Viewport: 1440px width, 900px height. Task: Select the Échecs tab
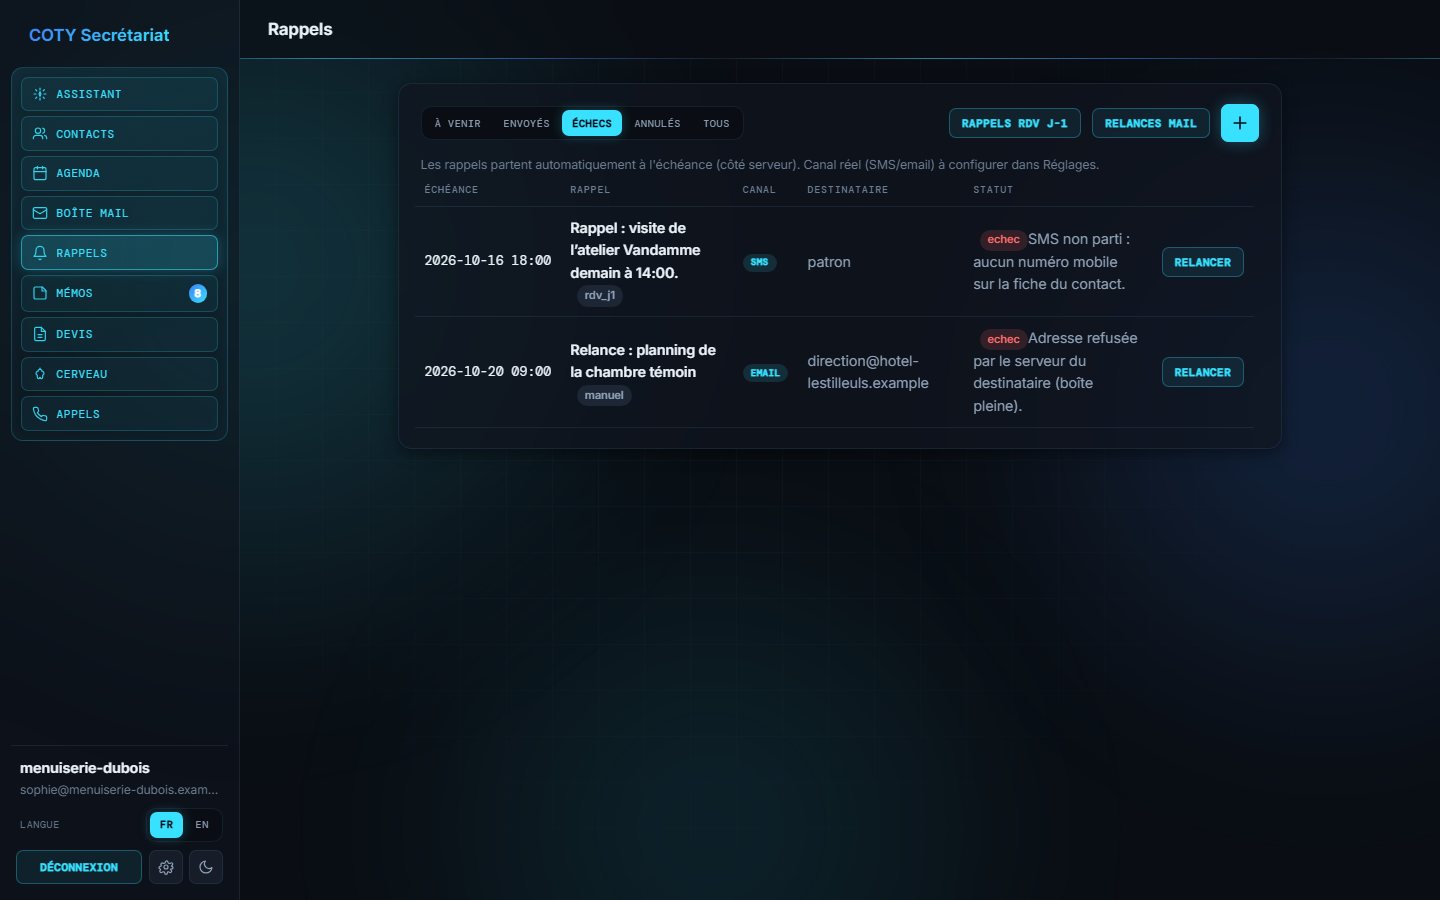592,123
